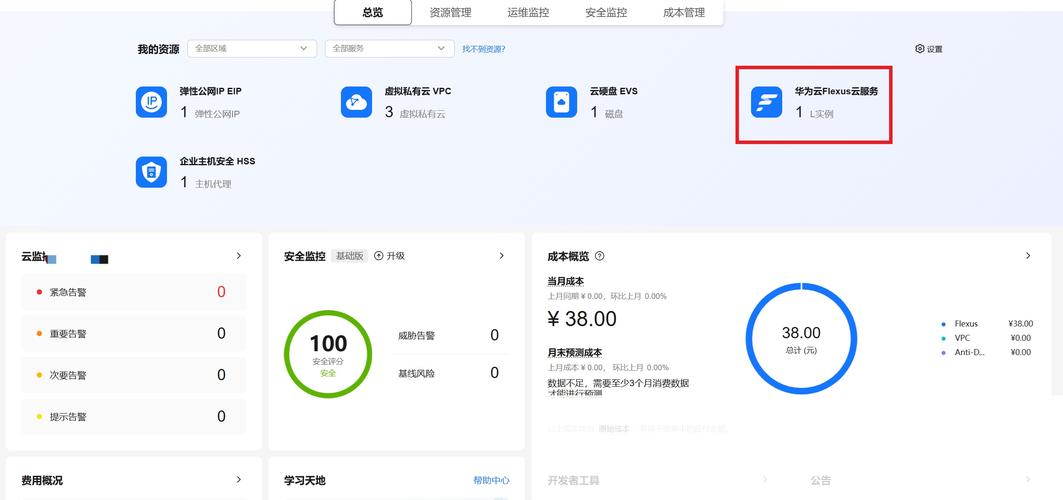This screenshot has width=1063, height=500.
Task: Click the 基线风险 count row
Action: (450, 373)
